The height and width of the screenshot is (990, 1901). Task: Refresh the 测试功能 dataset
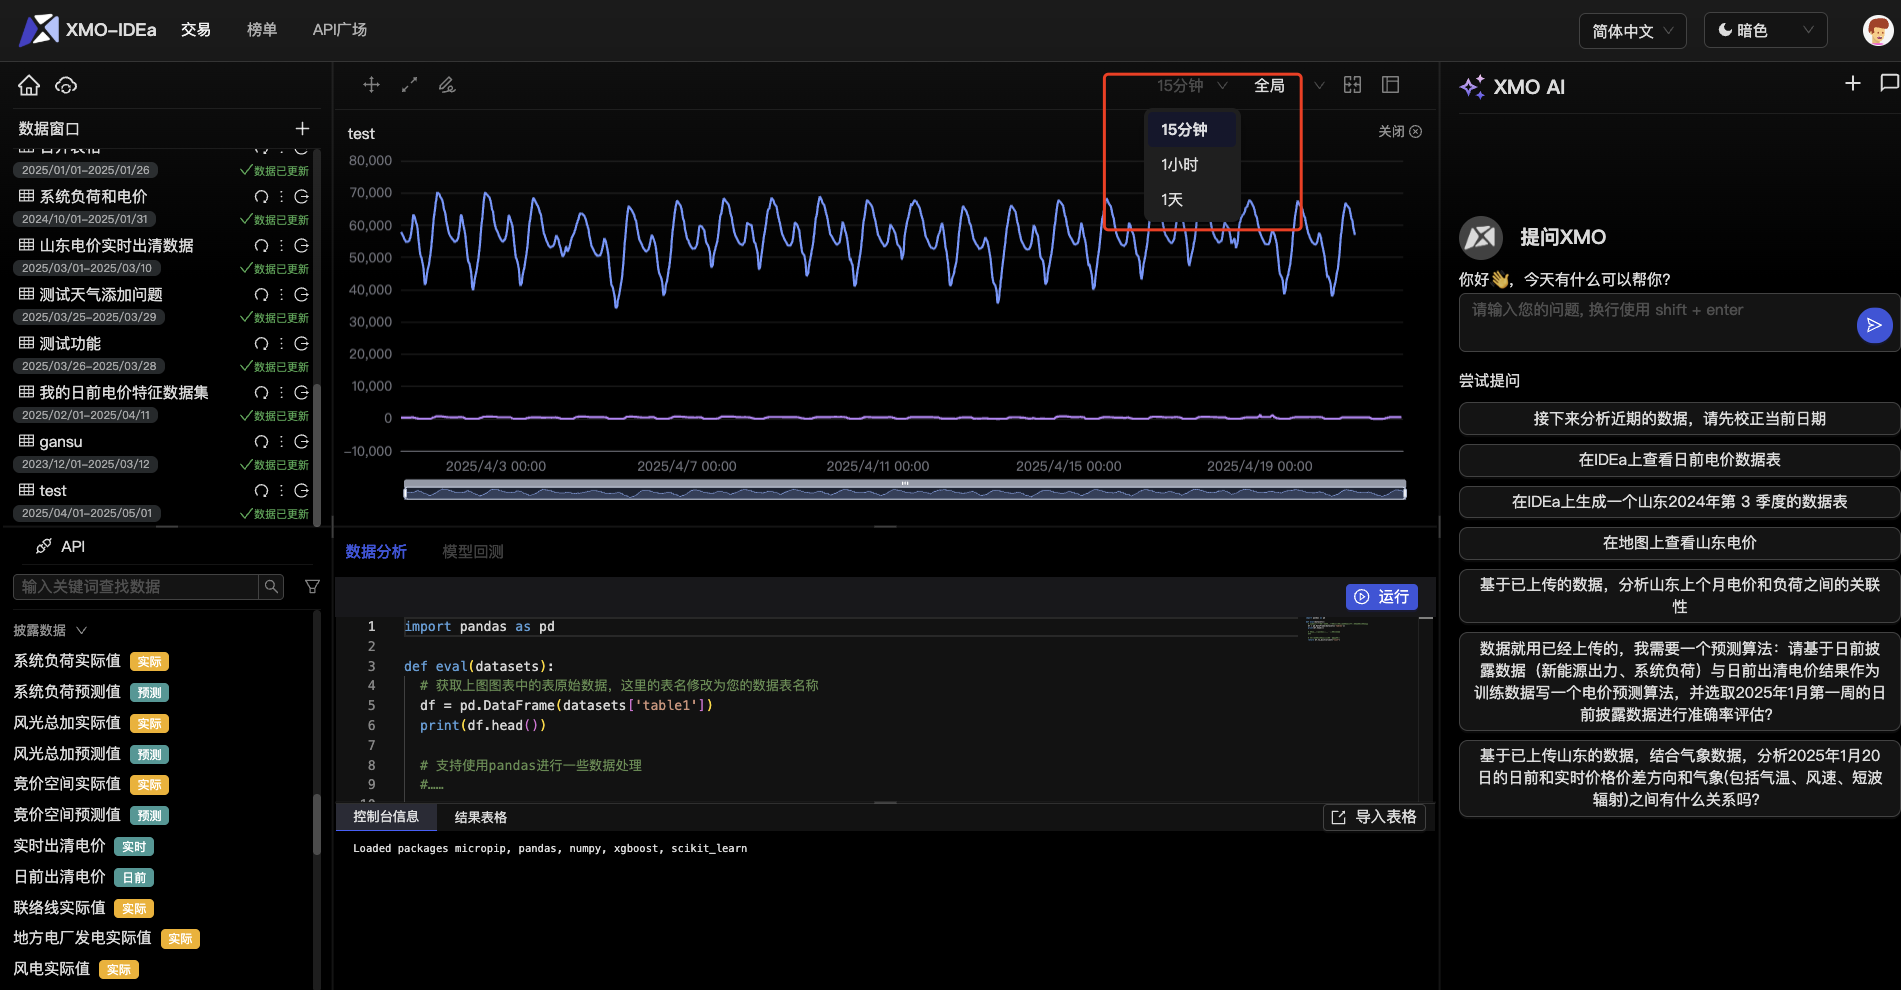(x=261, y=344)
